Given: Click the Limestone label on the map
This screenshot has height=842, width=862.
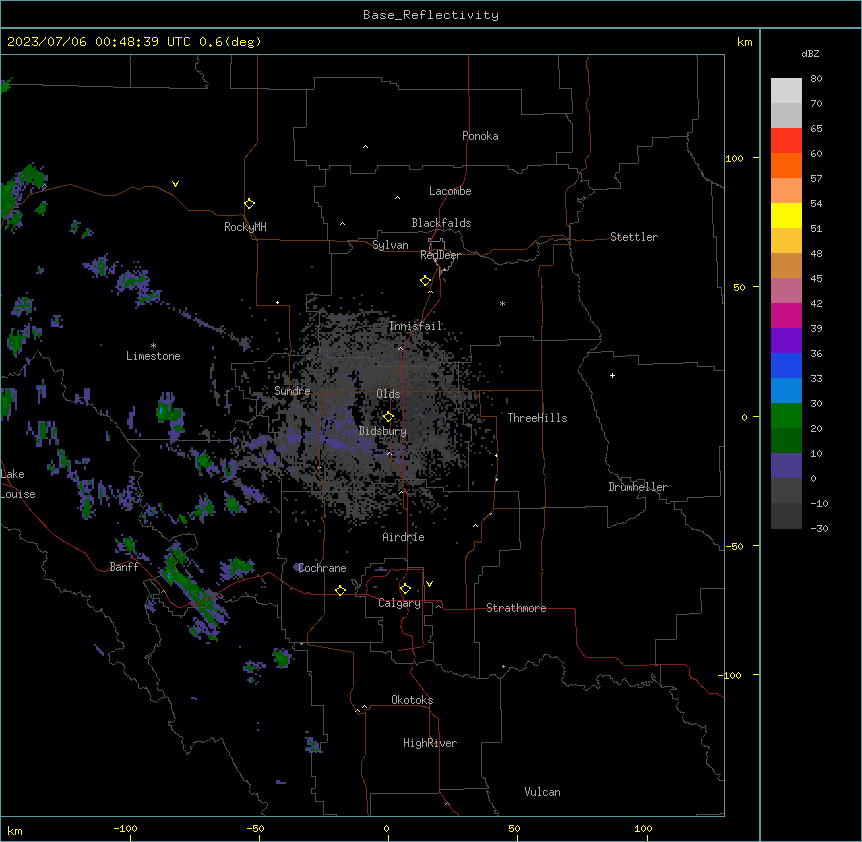Looking at the screenshot, I should click(153, 356).
